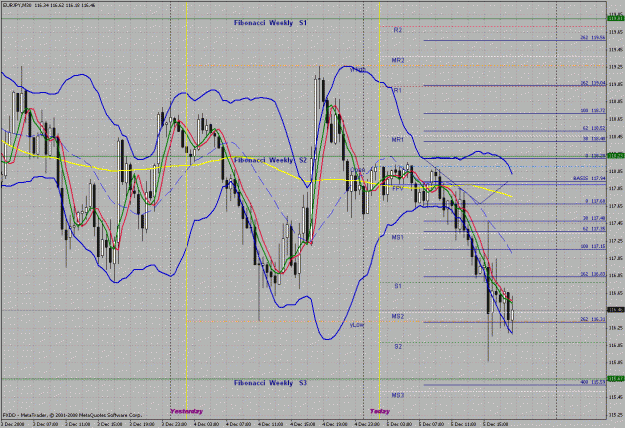Click the '262 116.83' Fibonacci level label
This screenshot has width=625, height=428.
(593, 274)
